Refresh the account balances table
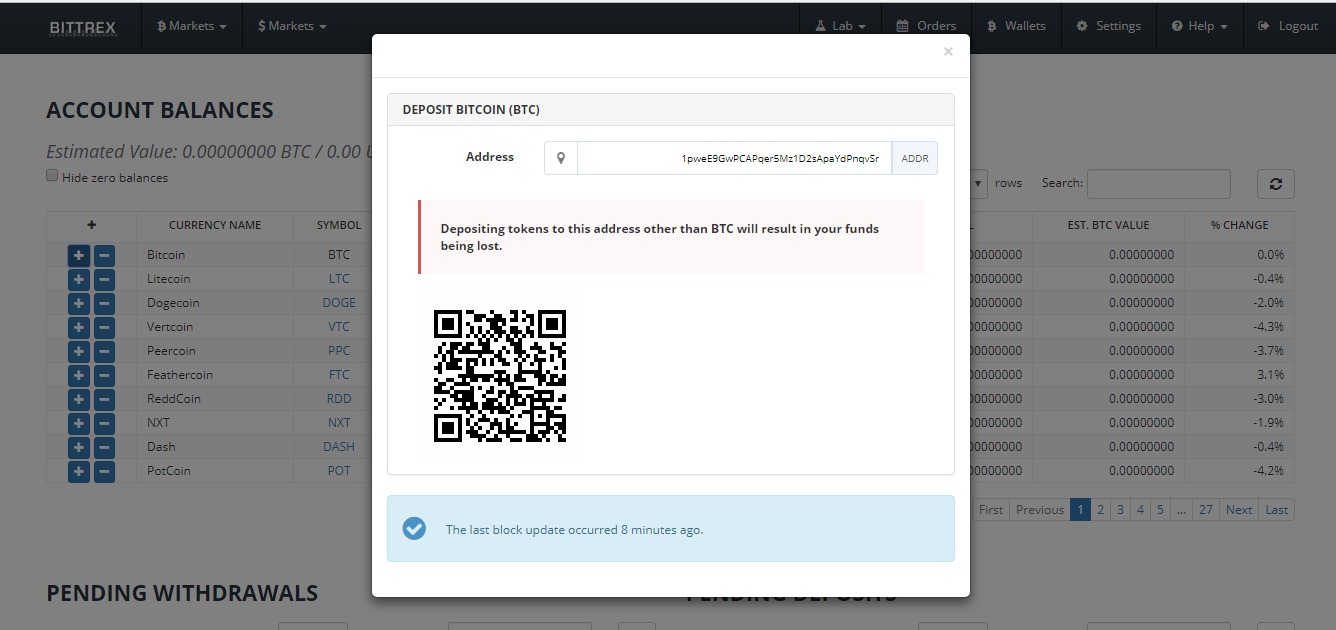 click(x=1276, y=184)
